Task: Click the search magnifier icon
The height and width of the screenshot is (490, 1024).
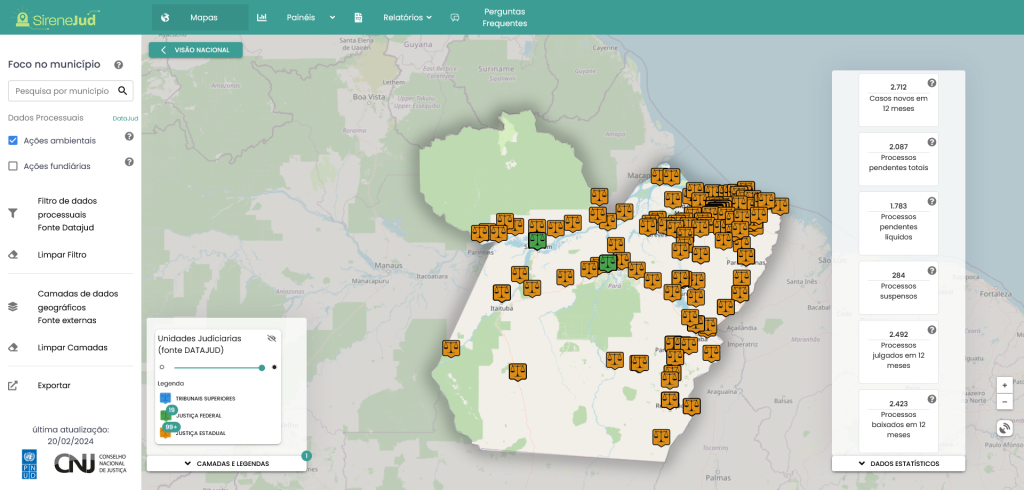Action: coord(122,91)
